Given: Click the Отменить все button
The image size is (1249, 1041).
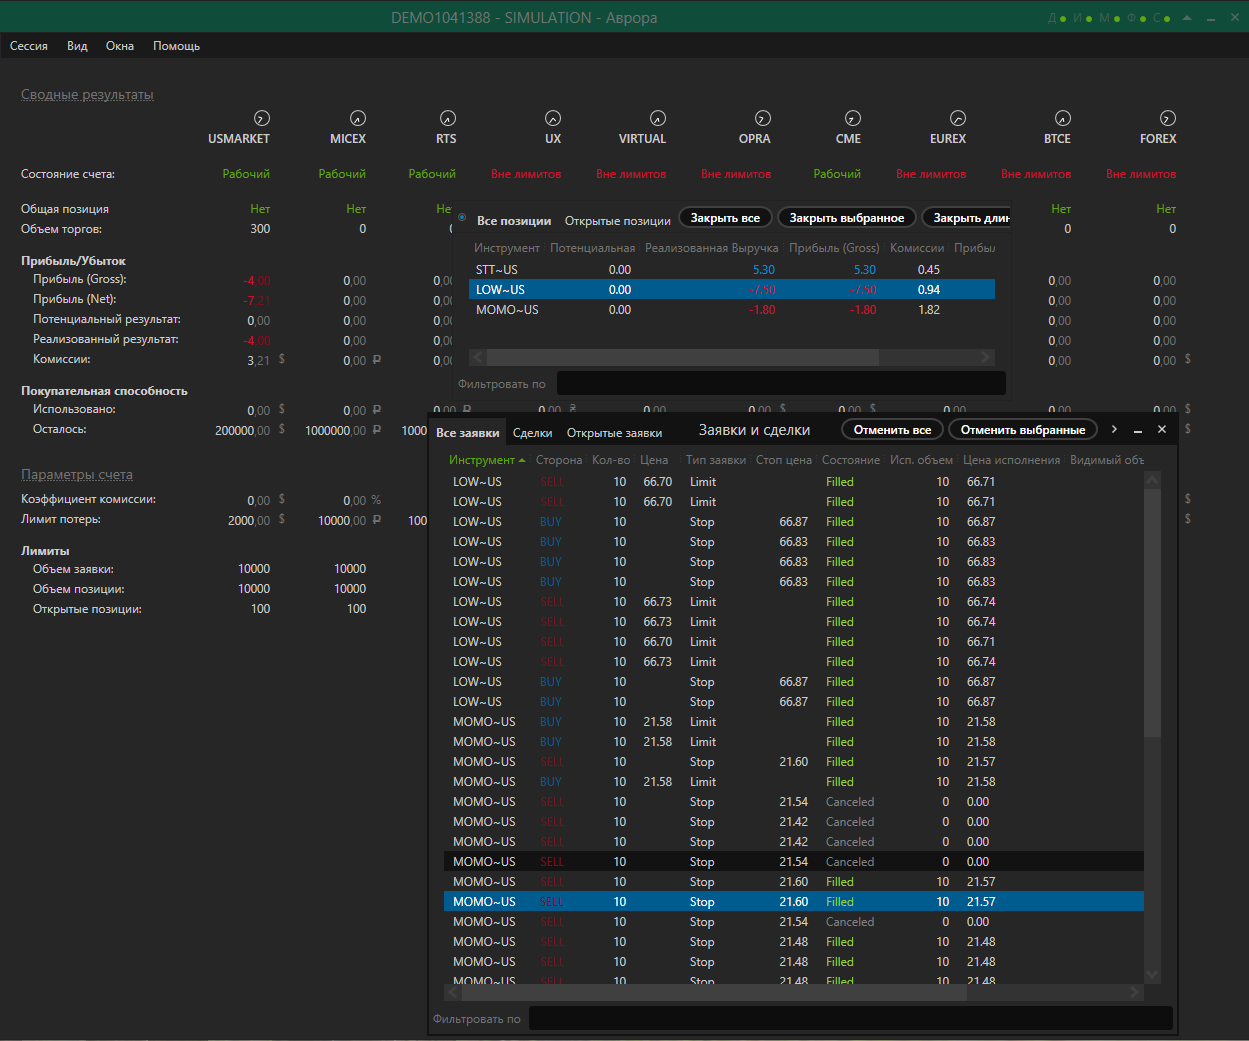Looking at the screenshot, I should 892,430.
